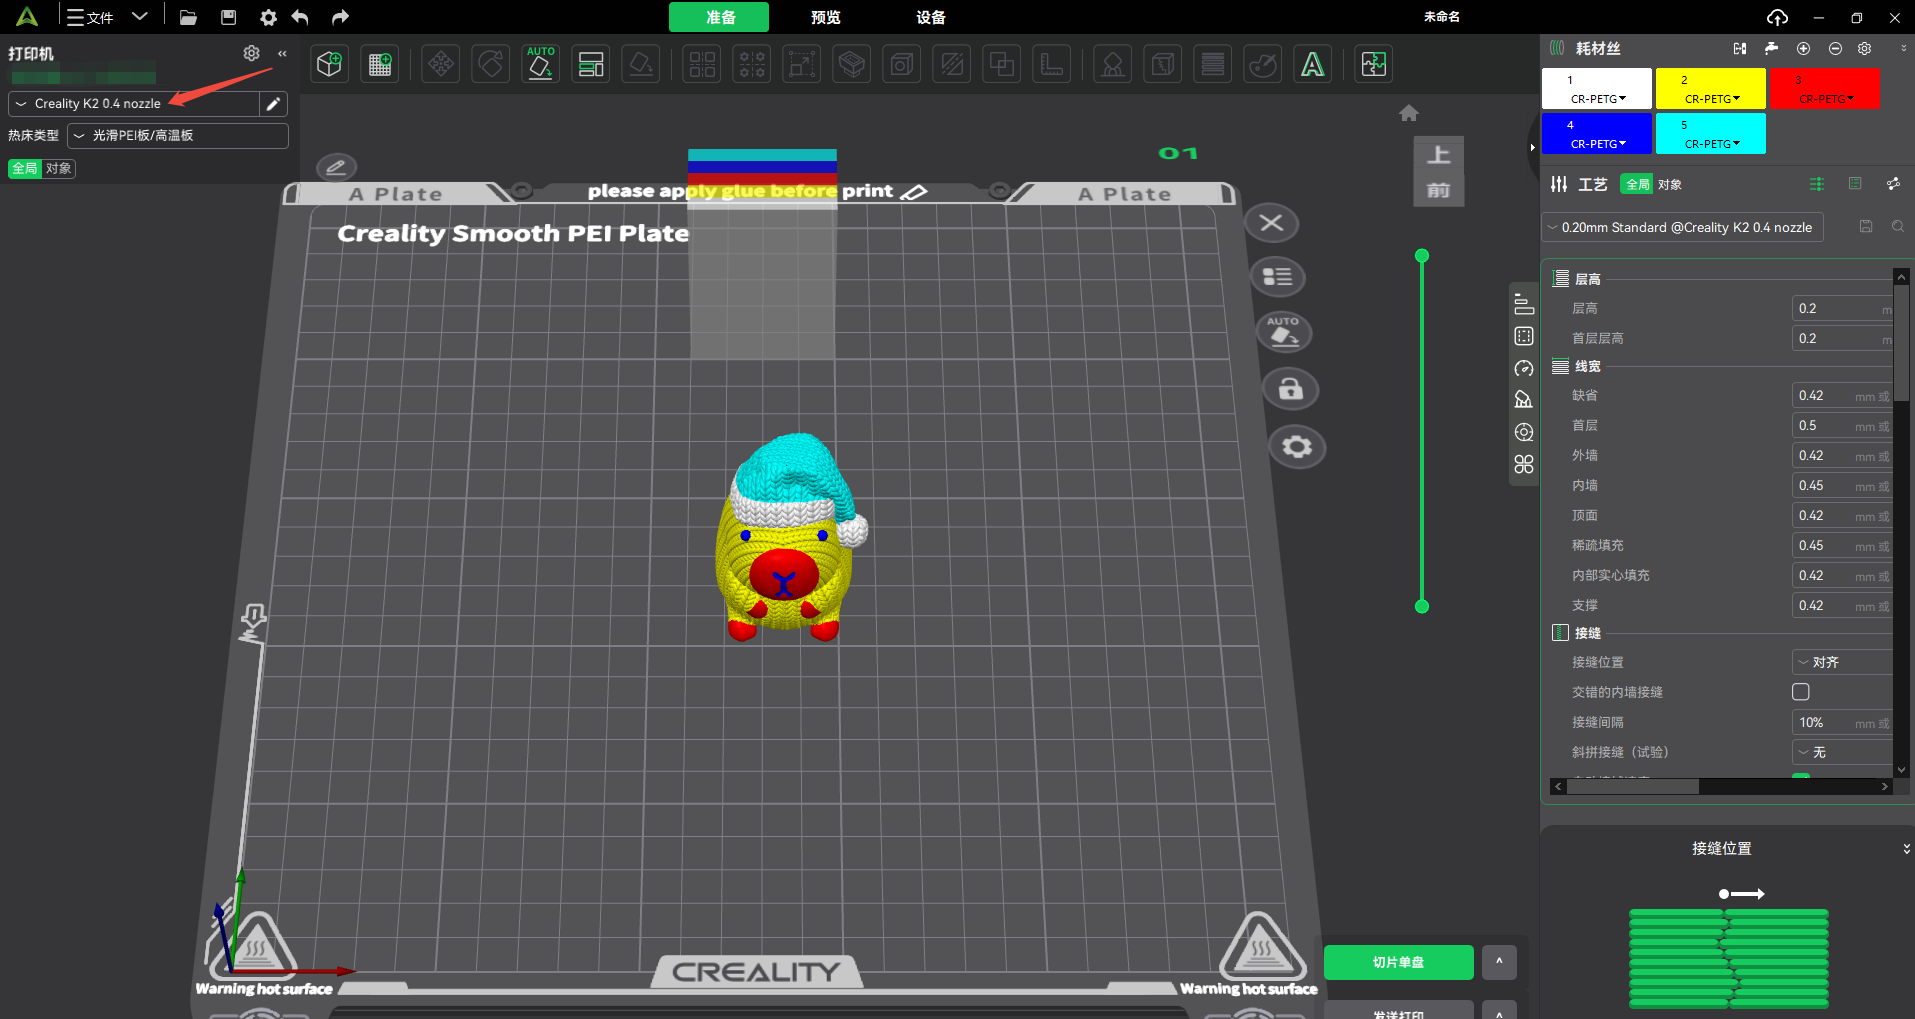The image size is (1915, 1019).
Task: Select the Rotate tool in toolbar
Action: pos(491,65)
